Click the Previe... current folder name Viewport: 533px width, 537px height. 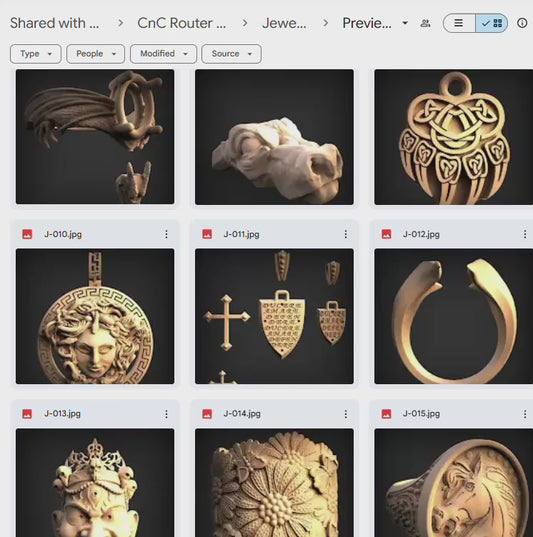tap(367, 23)
